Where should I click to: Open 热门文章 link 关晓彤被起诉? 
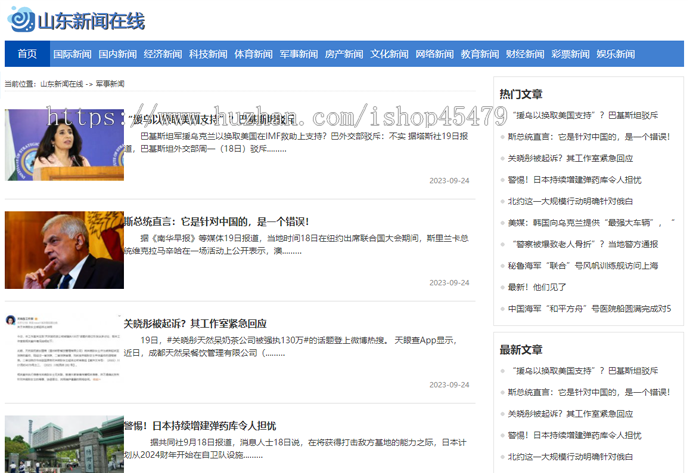pos(570,158)
